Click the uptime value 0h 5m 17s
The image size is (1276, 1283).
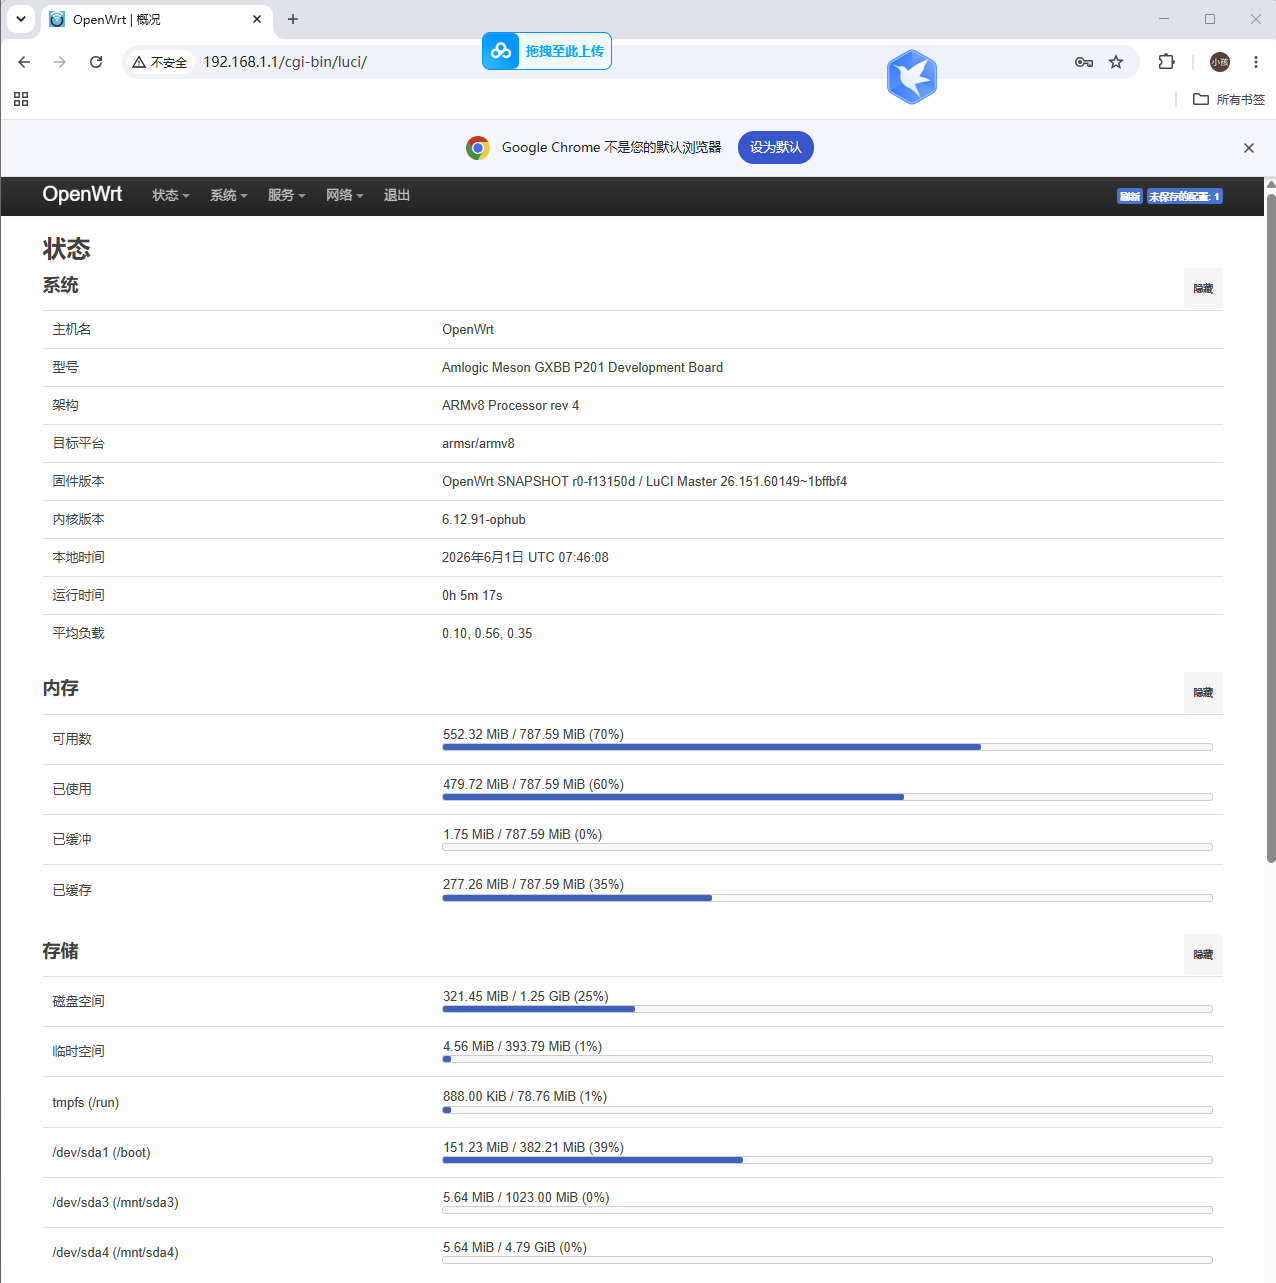472,596
